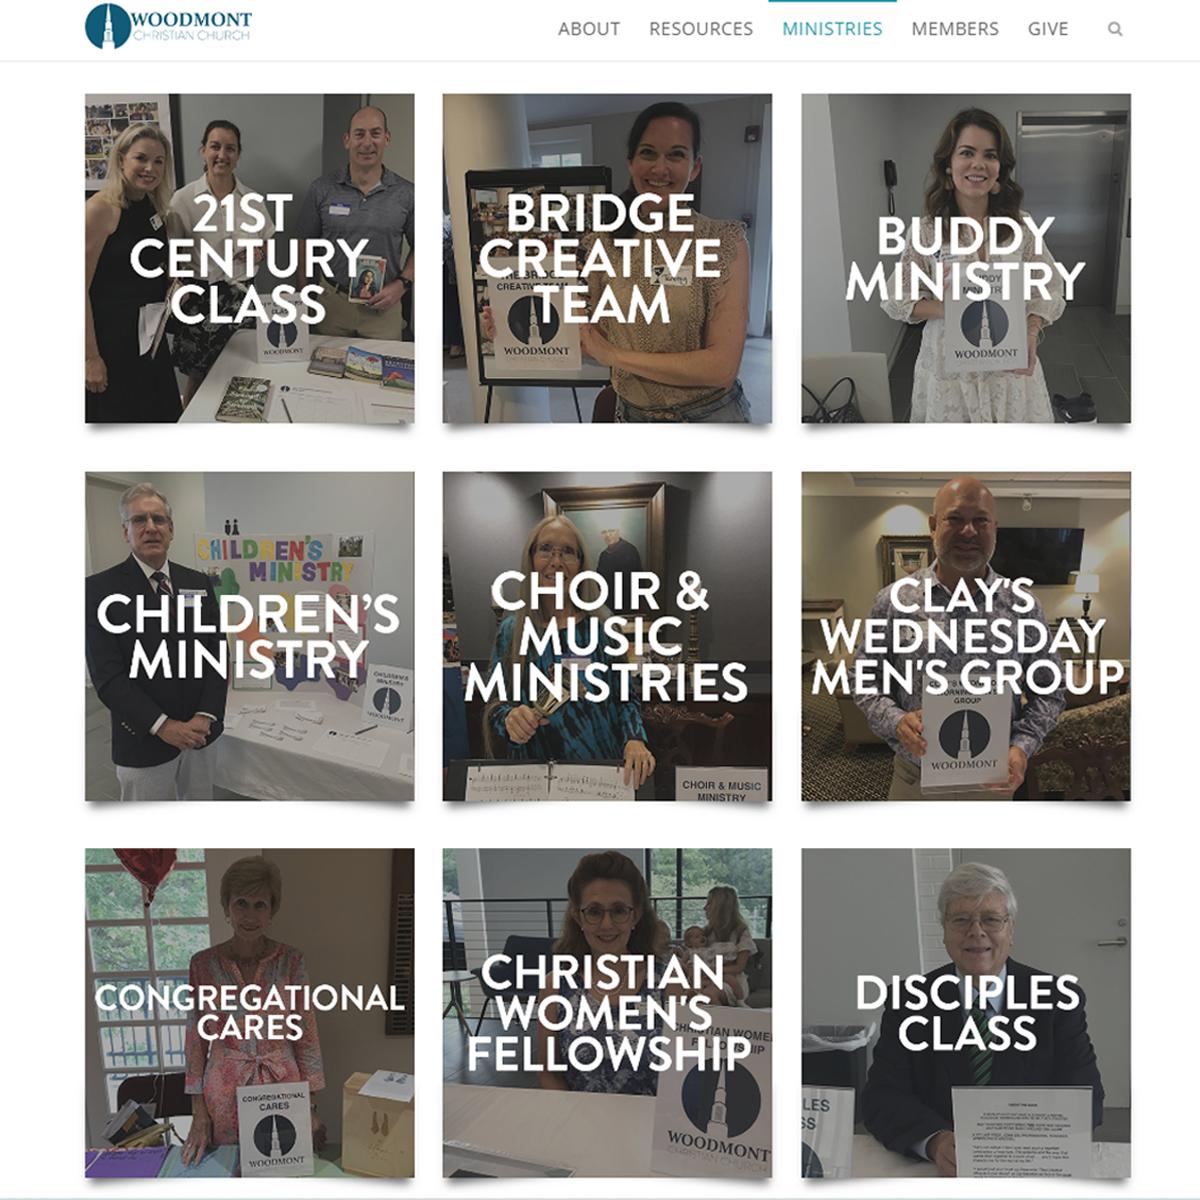Open the Members menu
Screen dimensions: 1200x1200
click(x=955, y=29)
